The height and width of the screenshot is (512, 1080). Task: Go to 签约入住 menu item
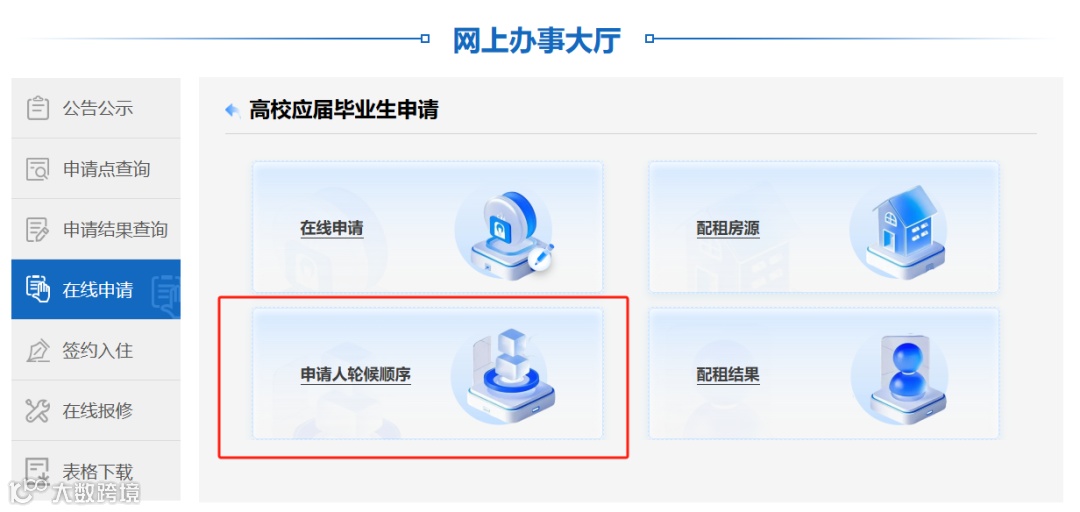[x=96, y=351]
